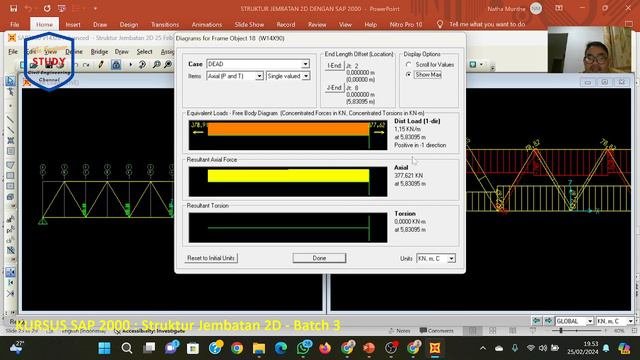Open SAP2000 from the taskbar
This screenshot has width=640, height=360.
pyautogui.click(x=435, y=348)
